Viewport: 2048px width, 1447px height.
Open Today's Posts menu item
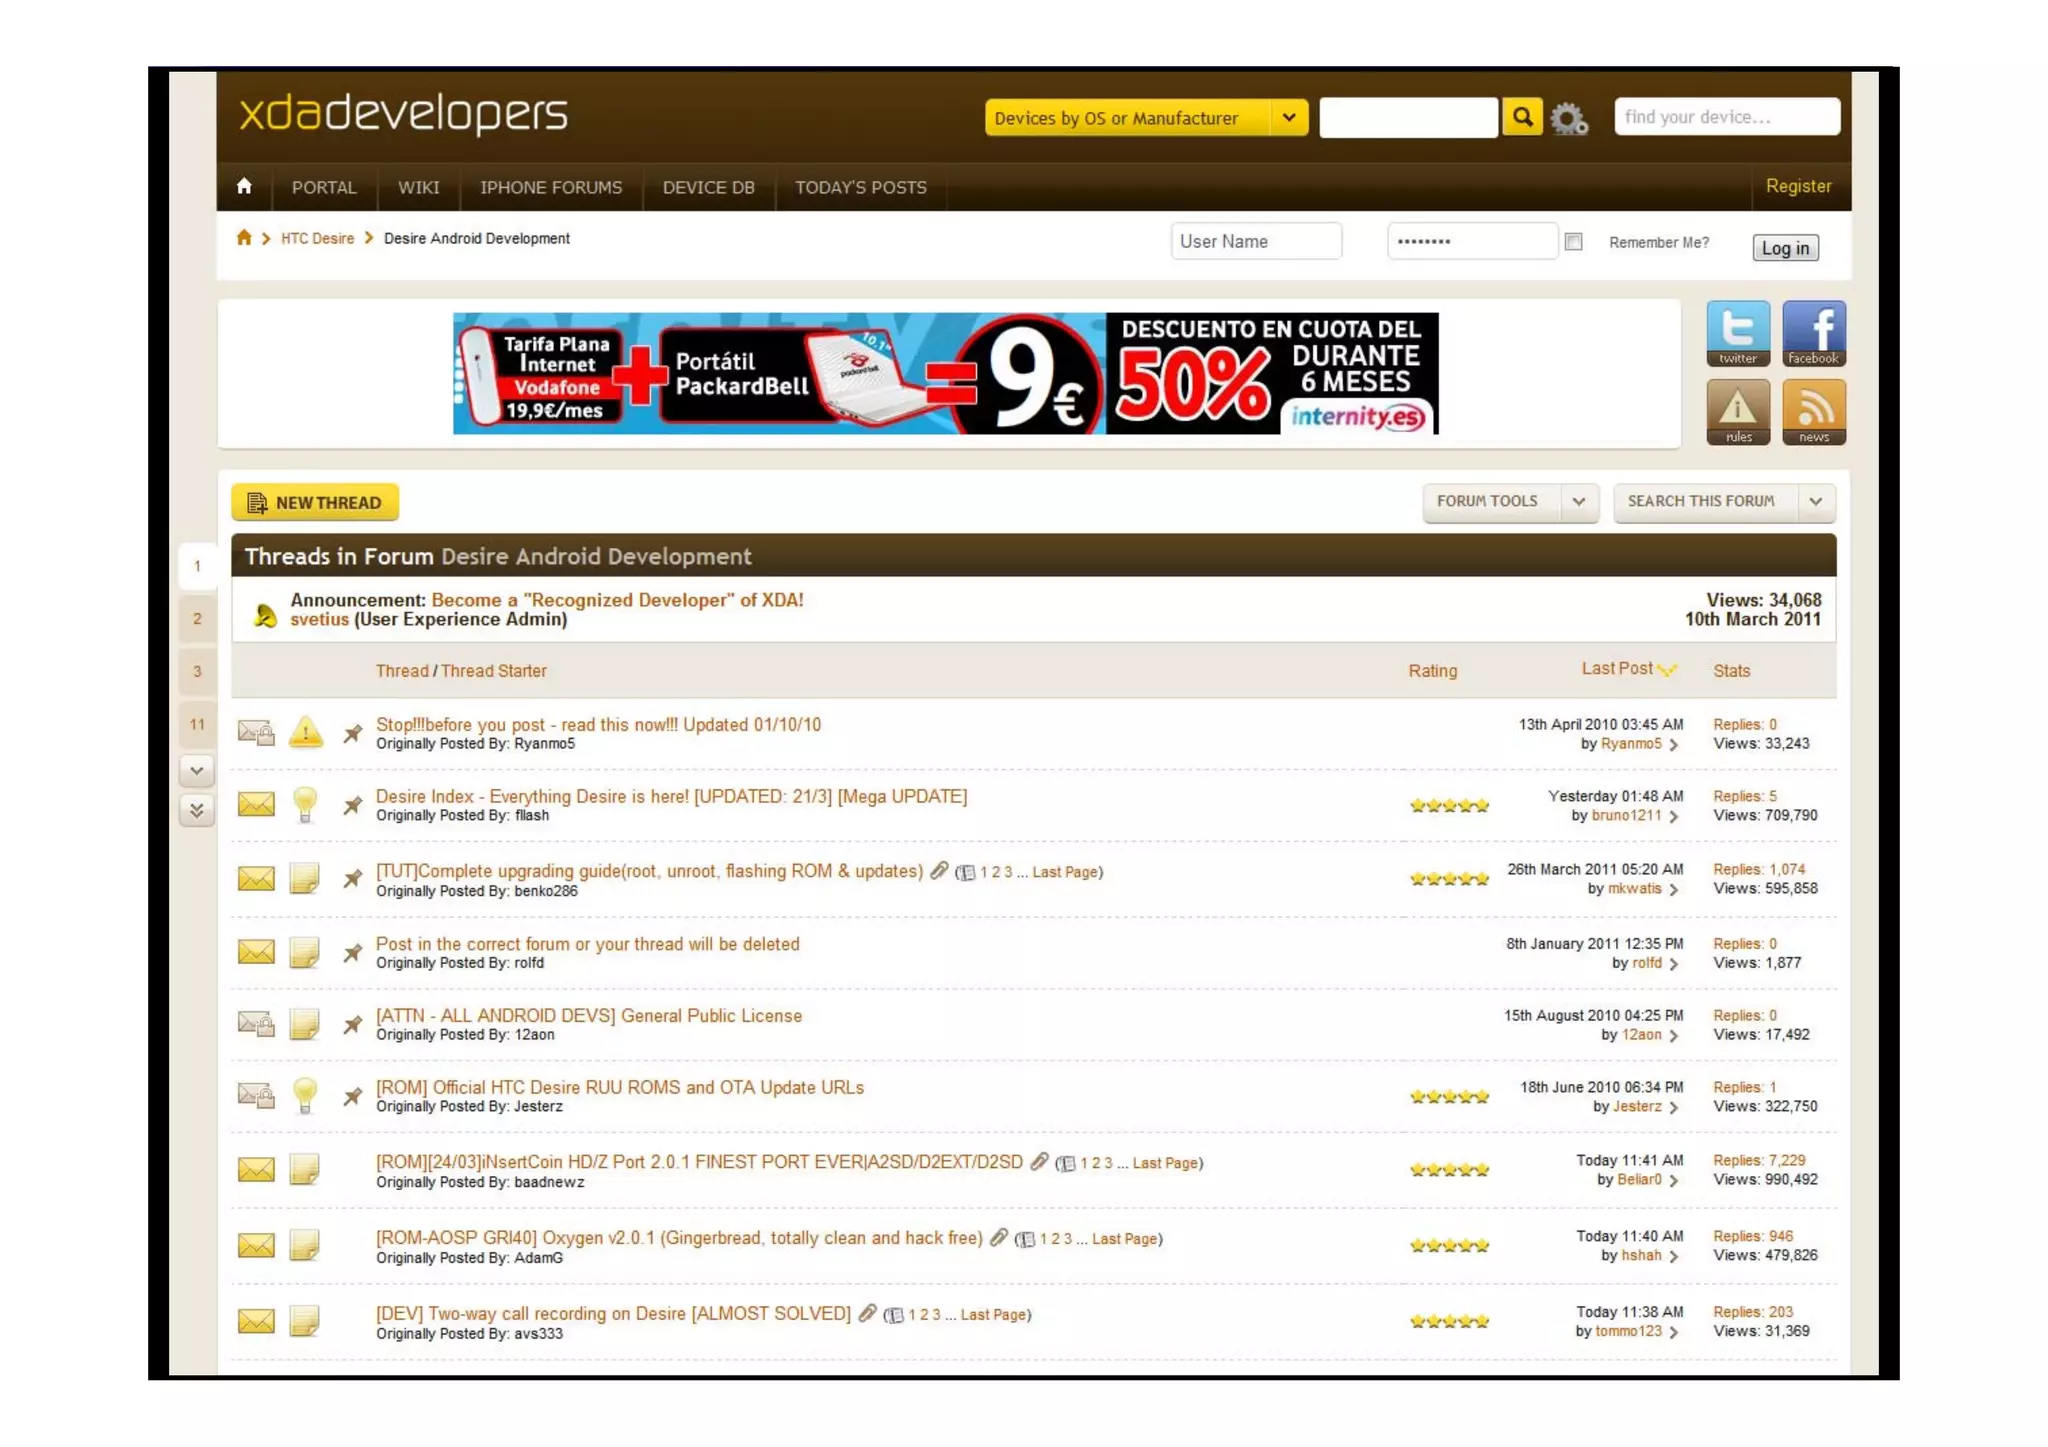(861, 187)
